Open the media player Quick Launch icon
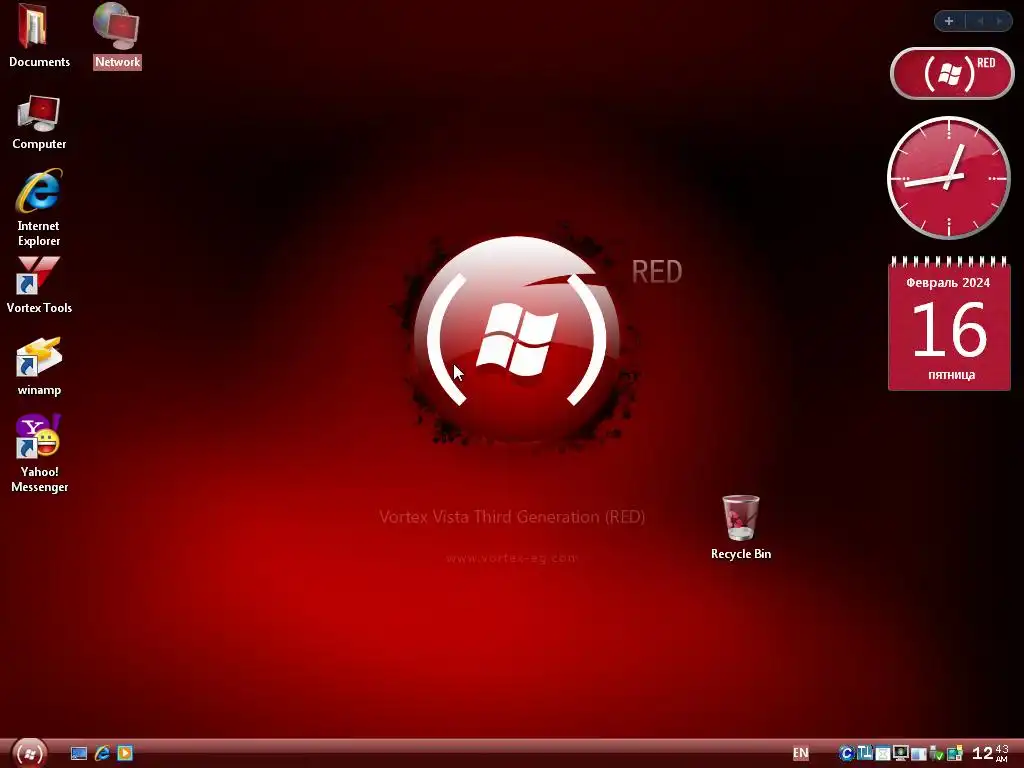 click(x=125, y=753)
